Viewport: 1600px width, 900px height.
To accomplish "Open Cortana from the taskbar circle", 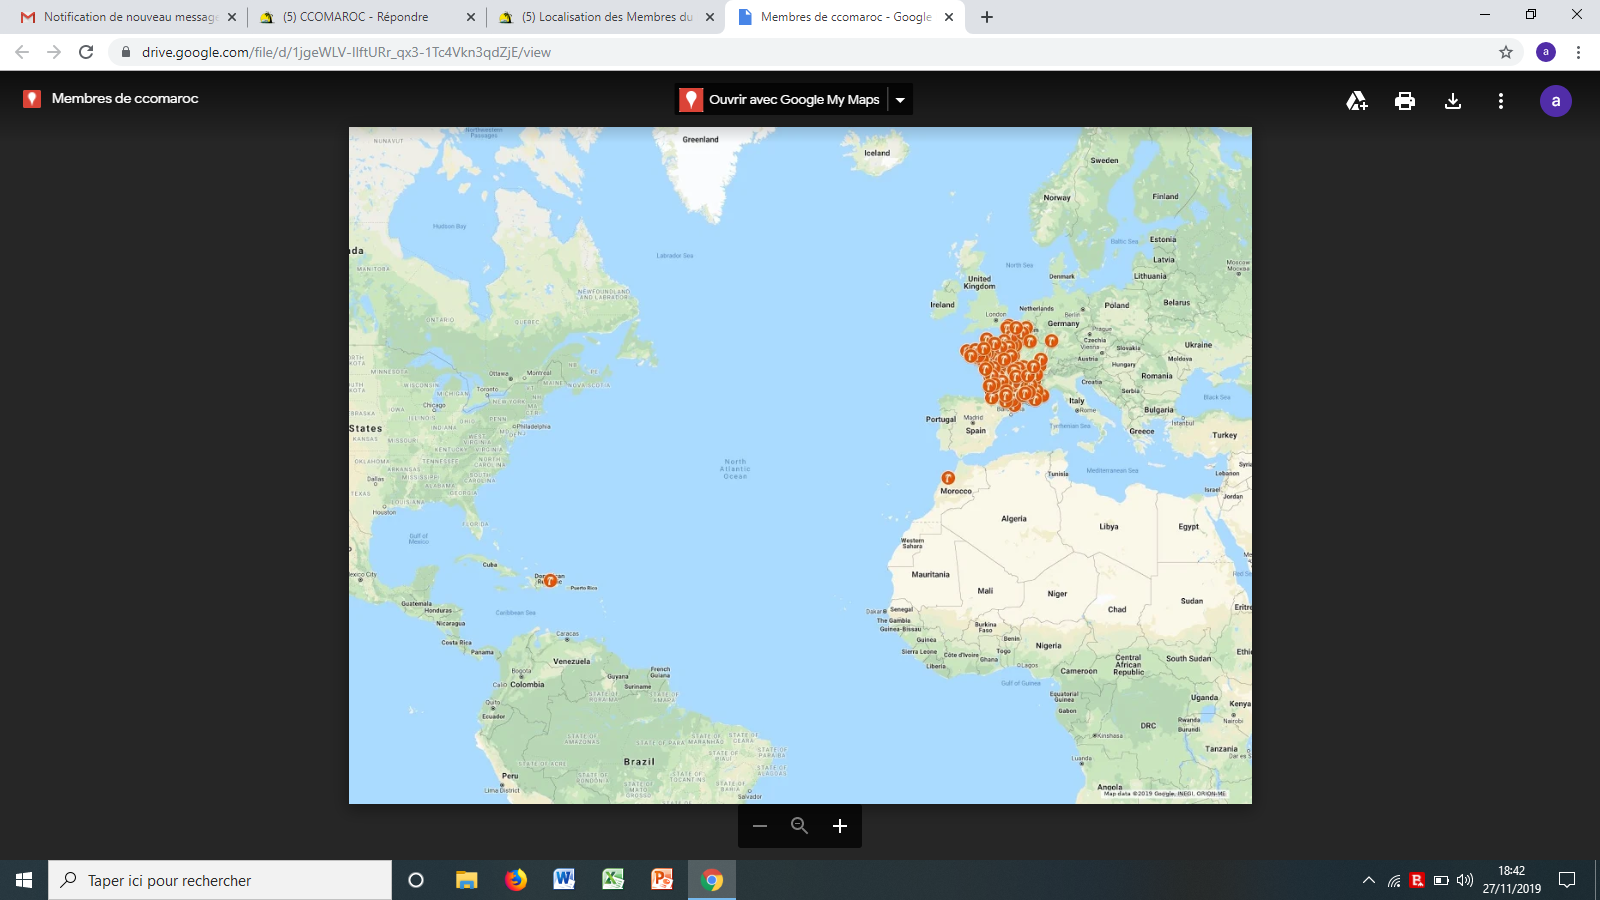I will pyautogui.click(x=416, y=880).
